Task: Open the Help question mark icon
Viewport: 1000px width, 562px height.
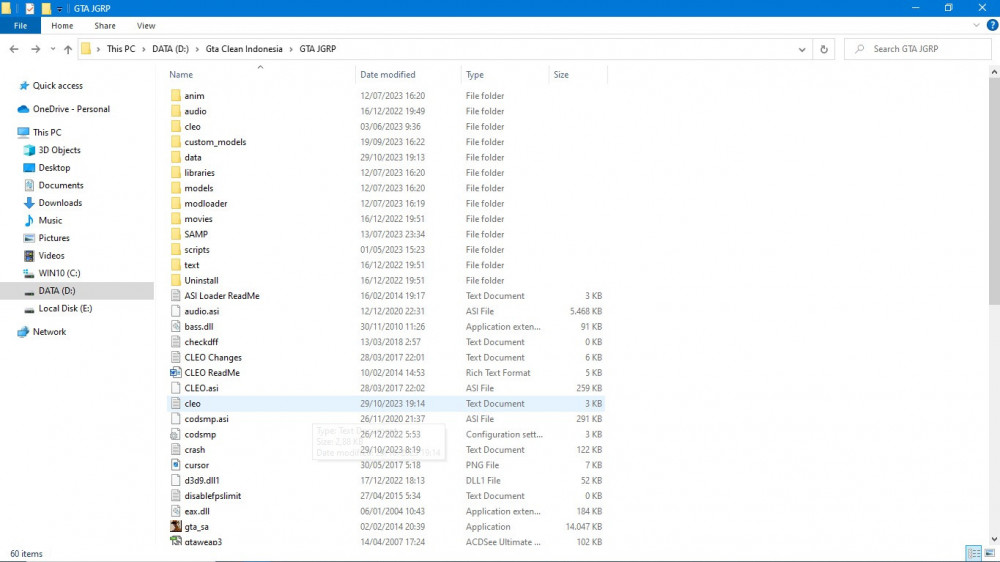Action: (x=992, y=26)
